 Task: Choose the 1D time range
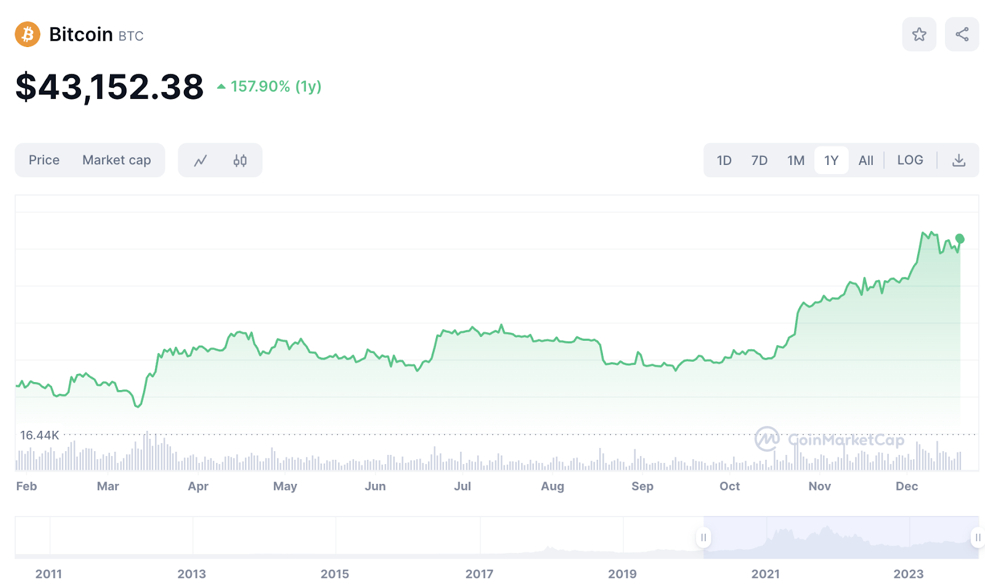(724, 160)
